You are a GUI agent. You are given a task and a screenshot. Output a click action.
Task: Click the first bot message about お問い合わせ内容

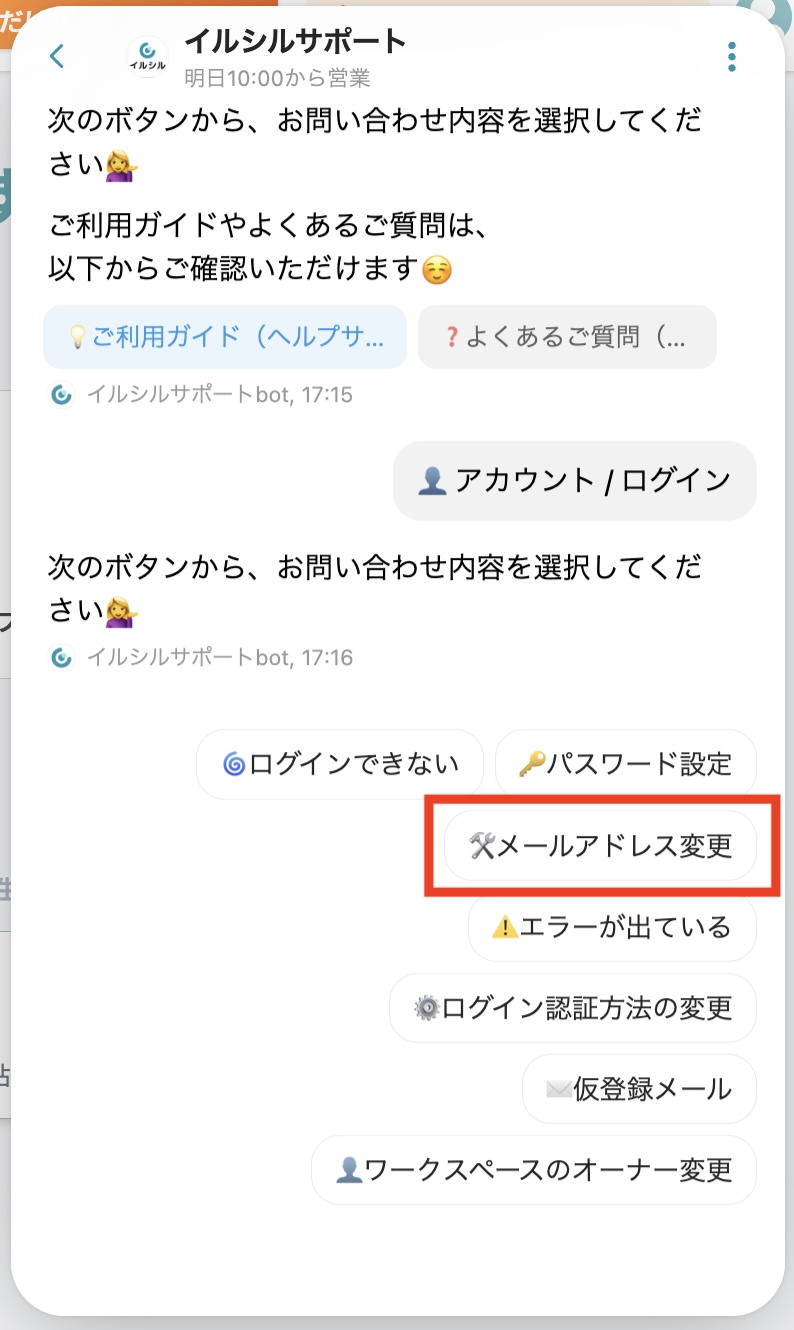[375, 141]
